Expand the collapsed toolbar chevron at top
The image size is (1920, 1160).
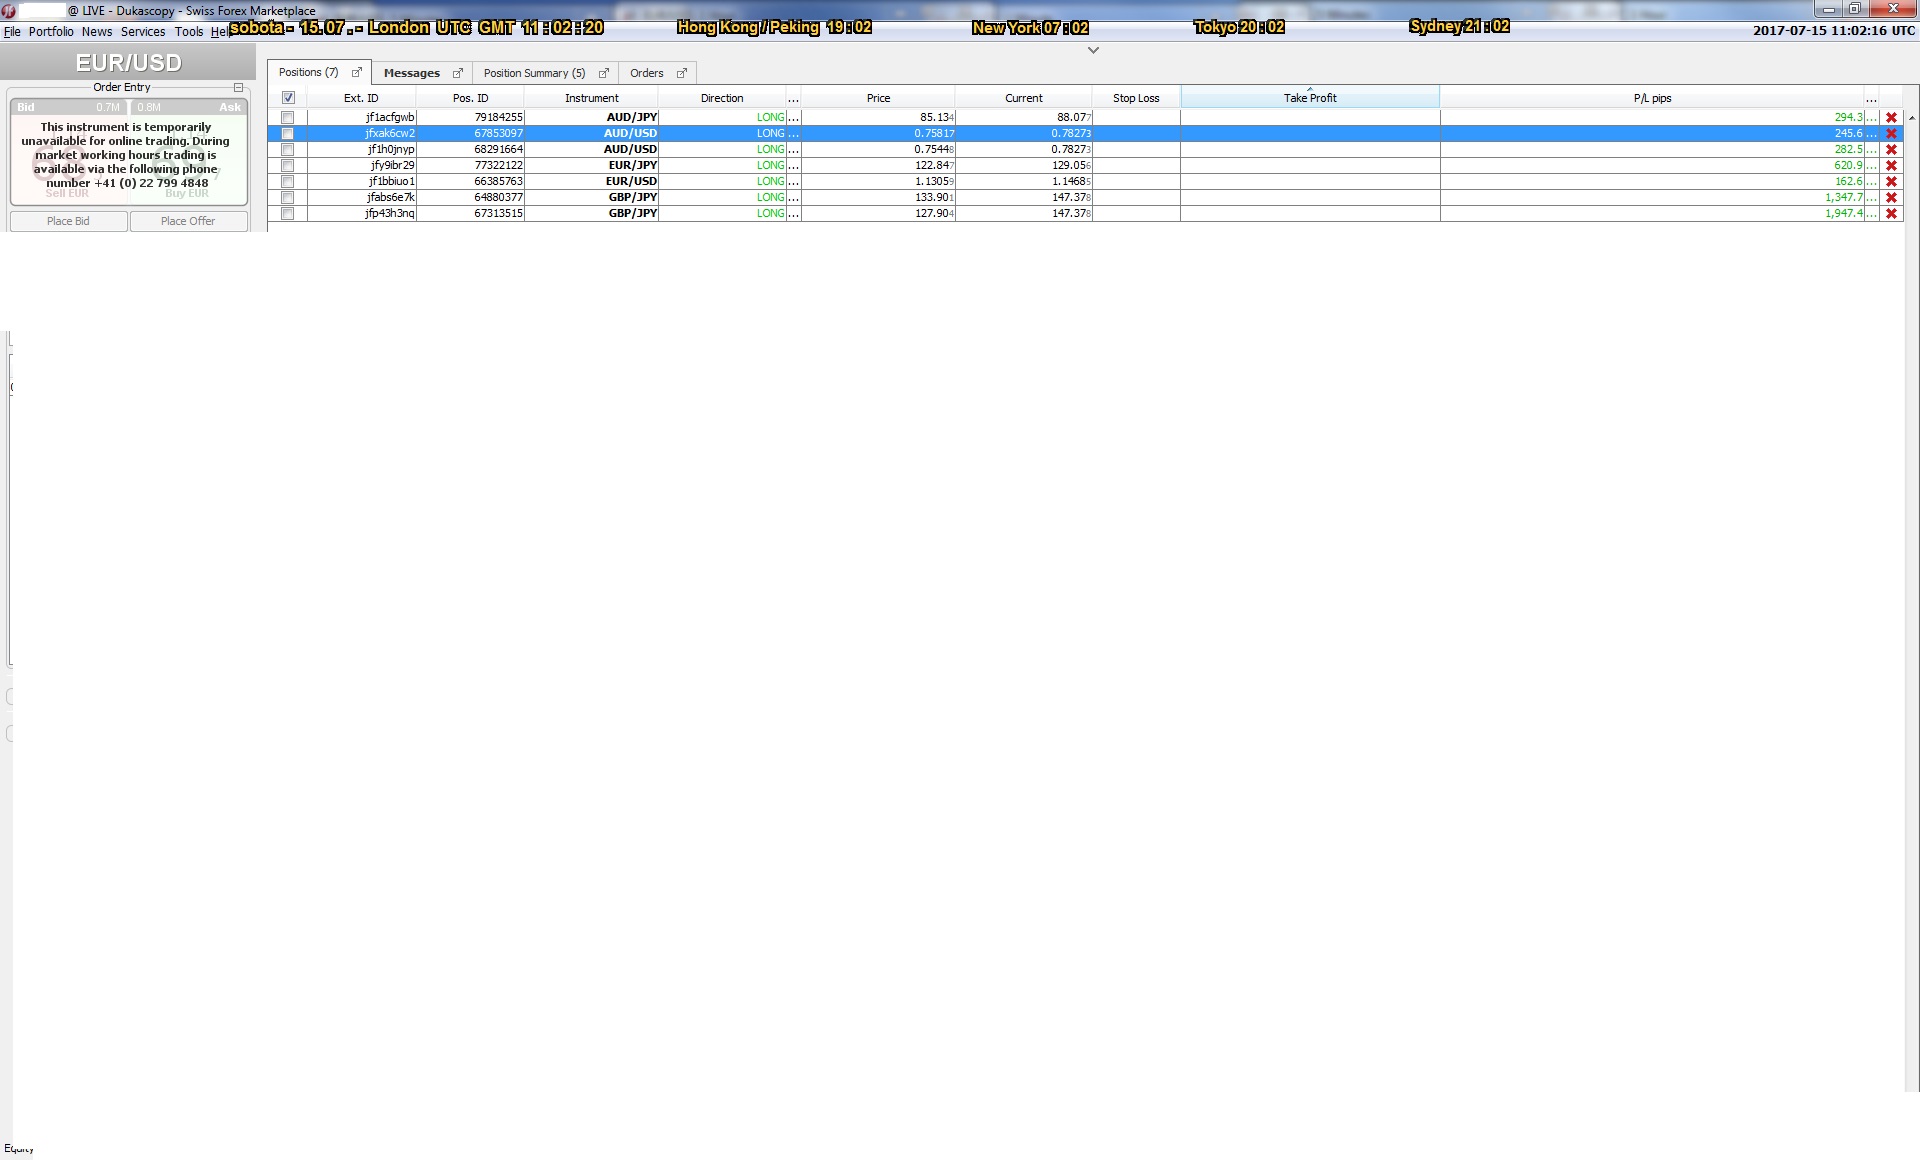click(x=1093, y=50)
